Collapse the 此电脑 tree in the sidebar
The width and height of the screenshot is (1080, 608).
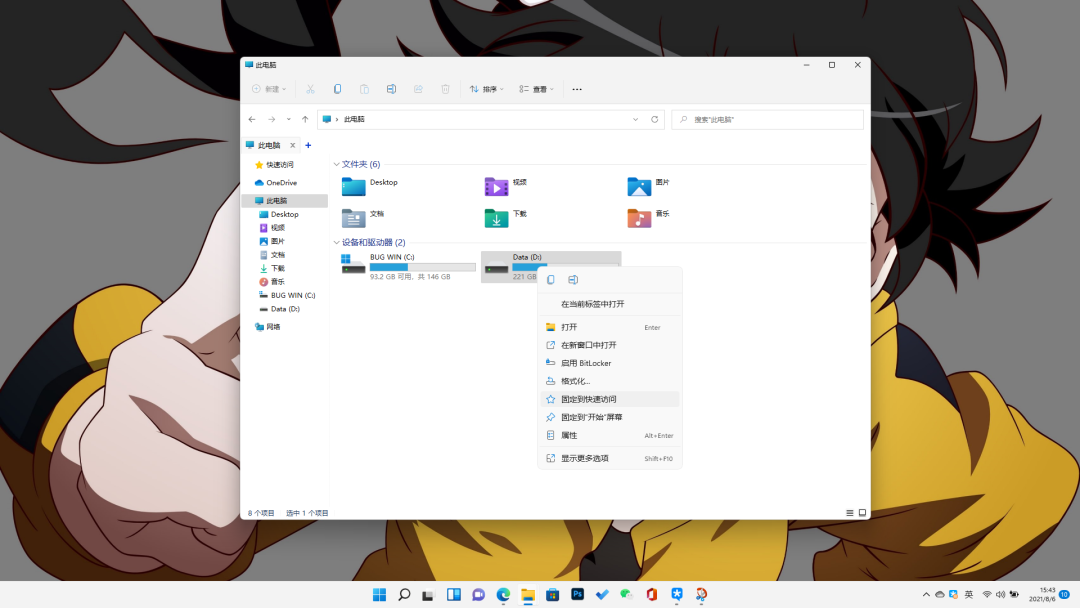click(x=251, y=200)
